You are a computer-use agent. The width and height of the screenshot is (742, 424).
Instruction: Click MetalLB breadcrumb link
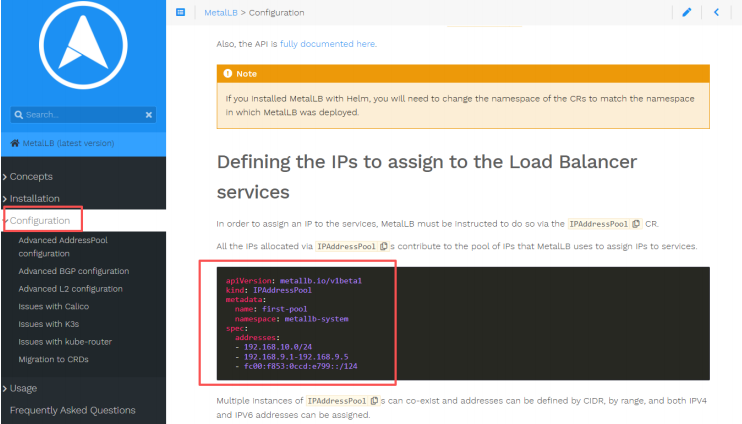tap(221, 13)
